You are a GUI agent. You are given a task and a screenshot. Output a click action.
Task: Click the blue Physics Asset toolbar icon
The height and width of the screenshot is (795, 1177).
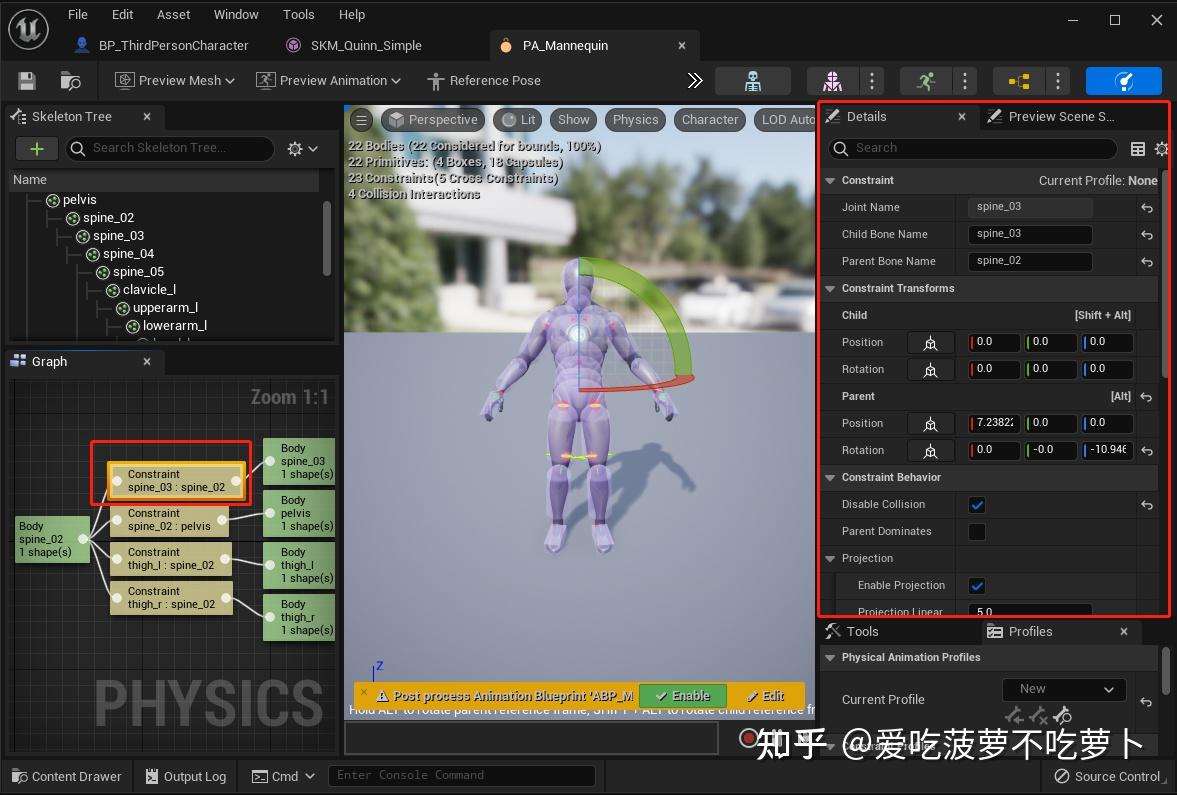[1124, 81]
